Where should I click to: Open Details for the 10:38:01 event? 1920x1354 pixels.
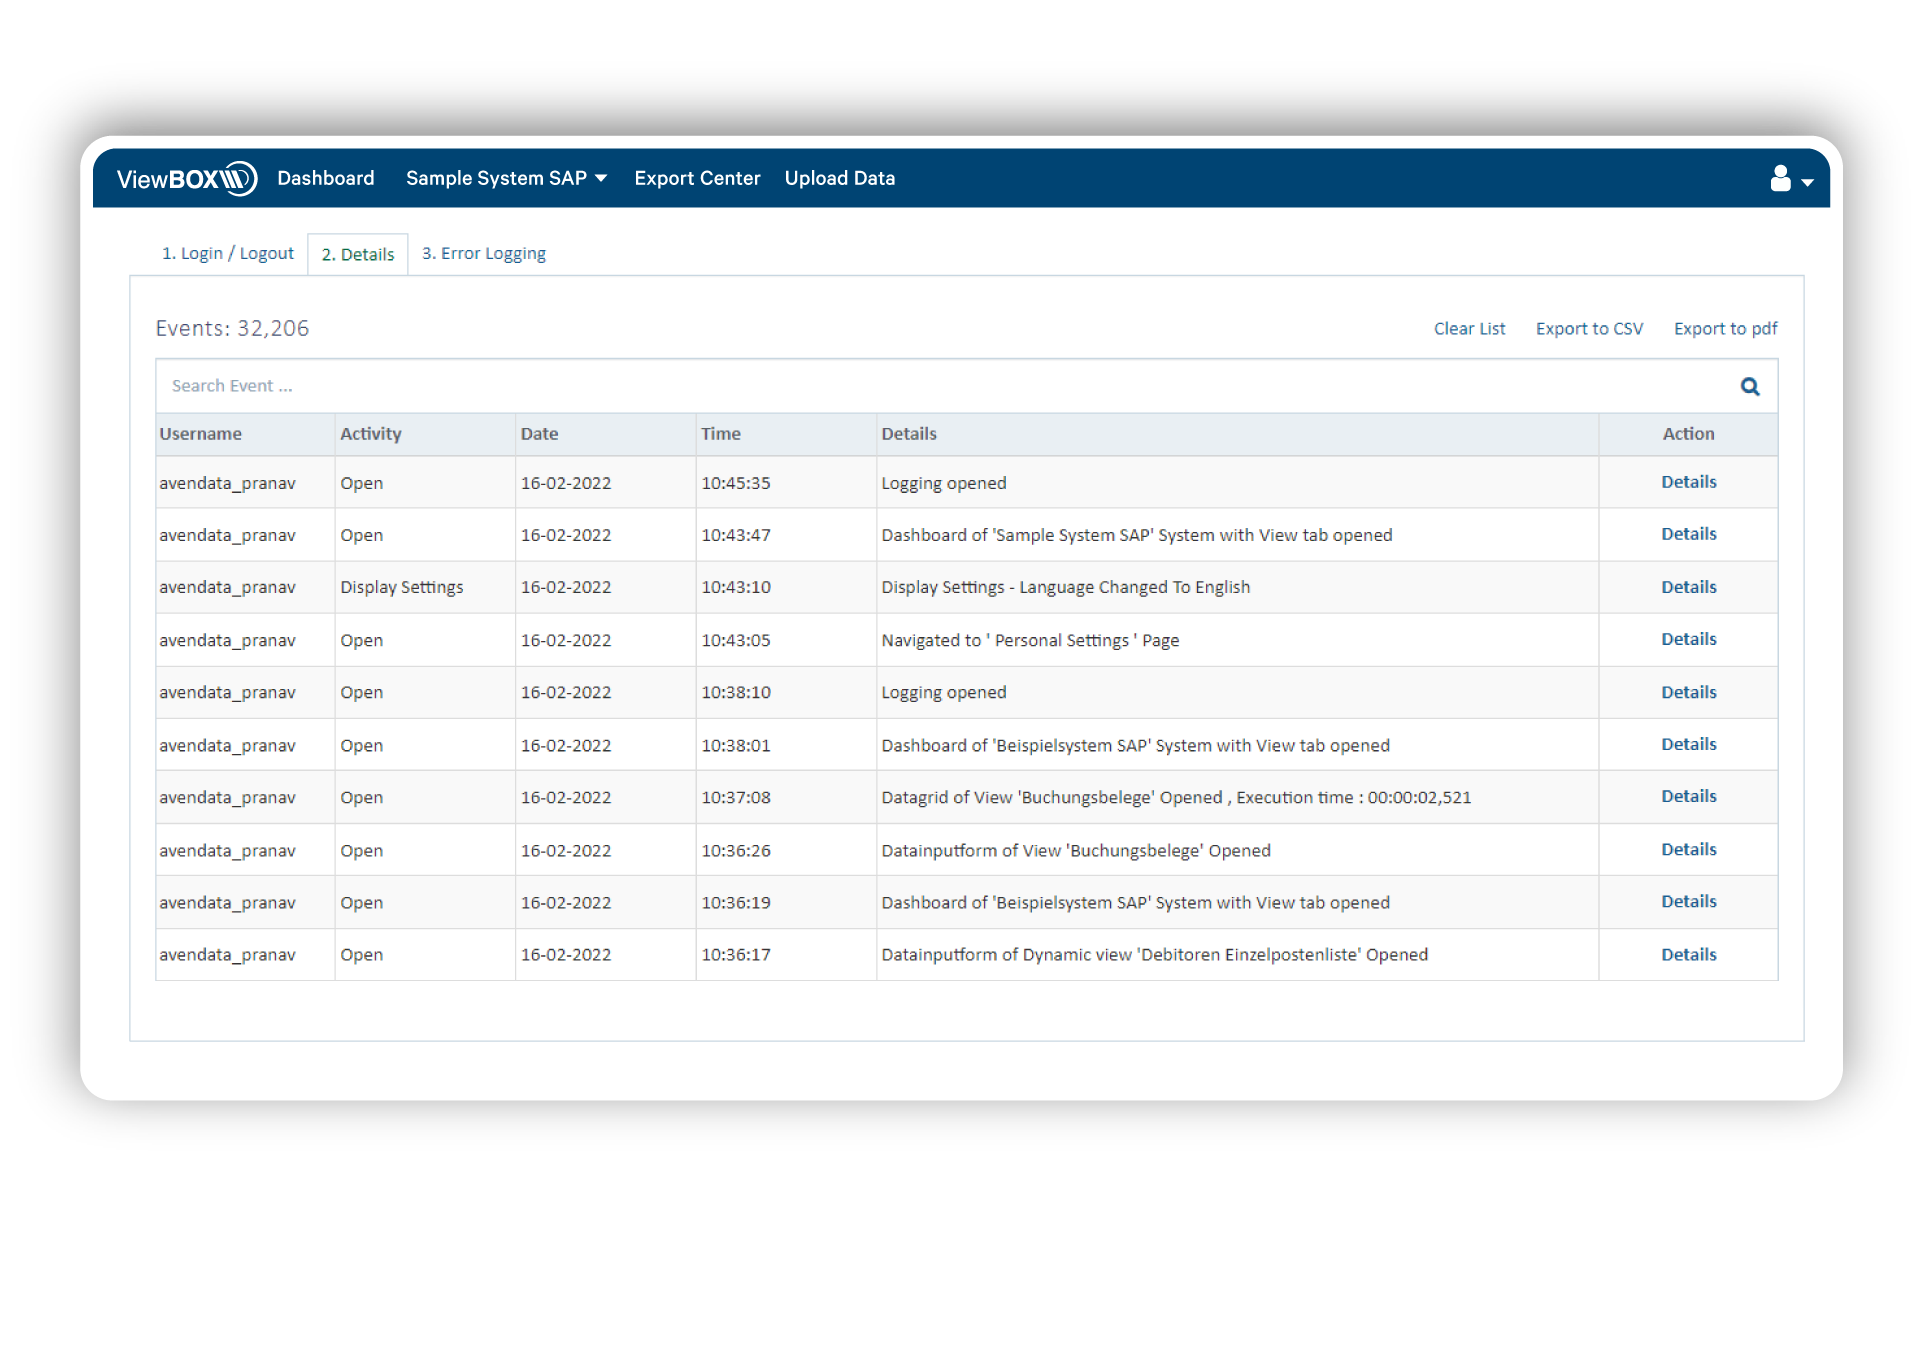(1688, 744)
